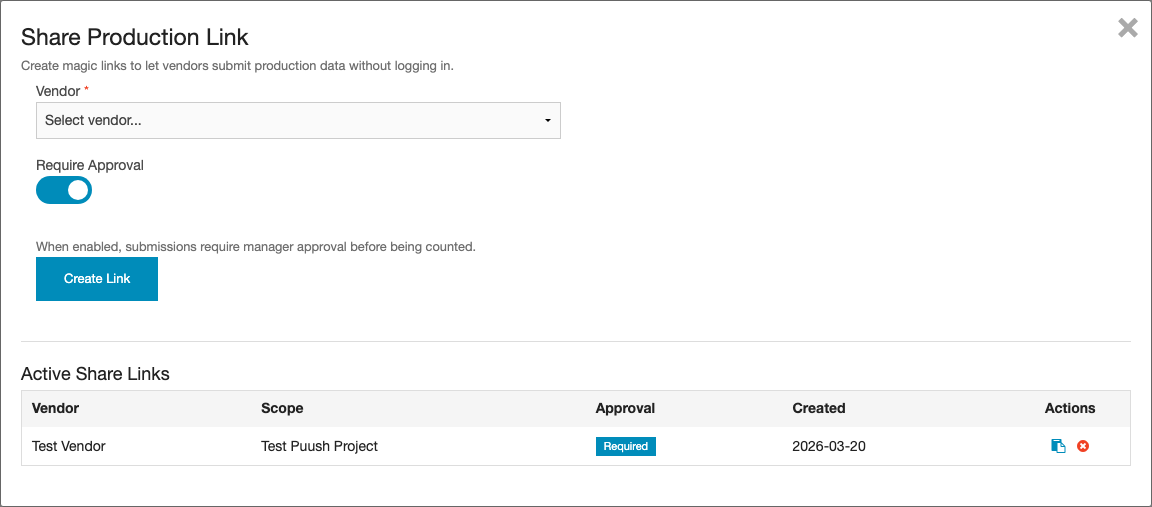Screen dimensions: 1152x507
Task: Click the Vendor column header in table
Action: tap(56, 408)
